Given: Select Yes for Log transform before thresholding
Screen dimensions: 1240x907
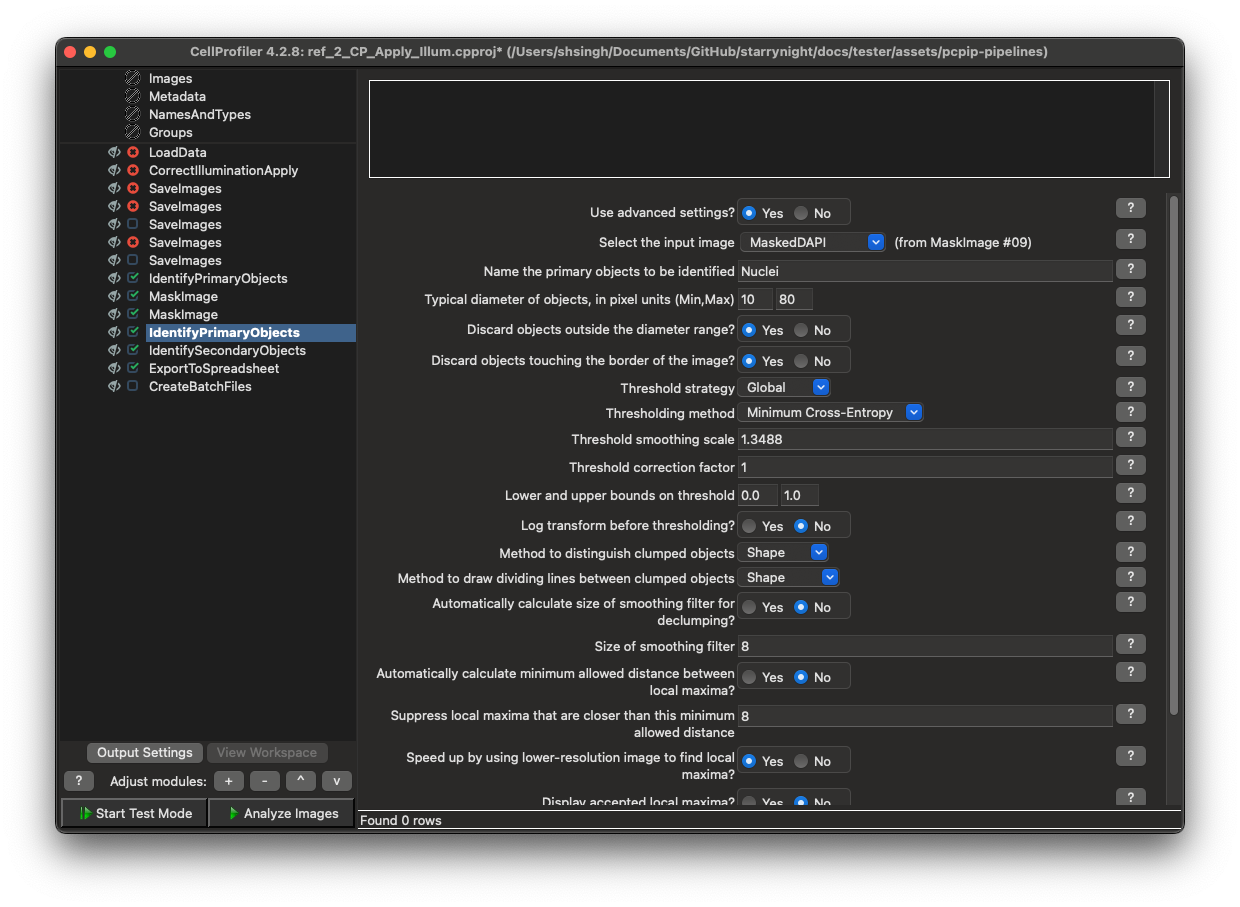Looking at the screenshot, I should 749,526.
